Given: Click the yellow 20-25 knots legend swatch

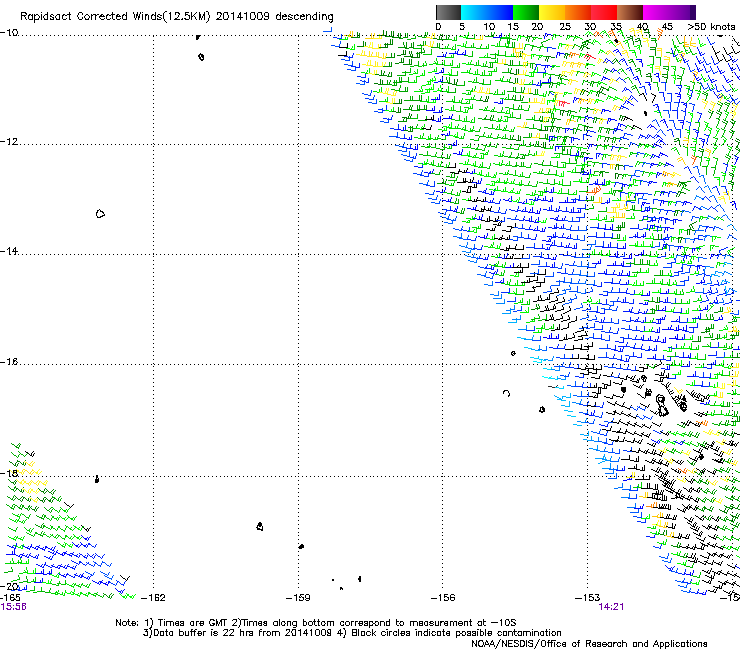Looking at the screenshot, I should 552,12.
